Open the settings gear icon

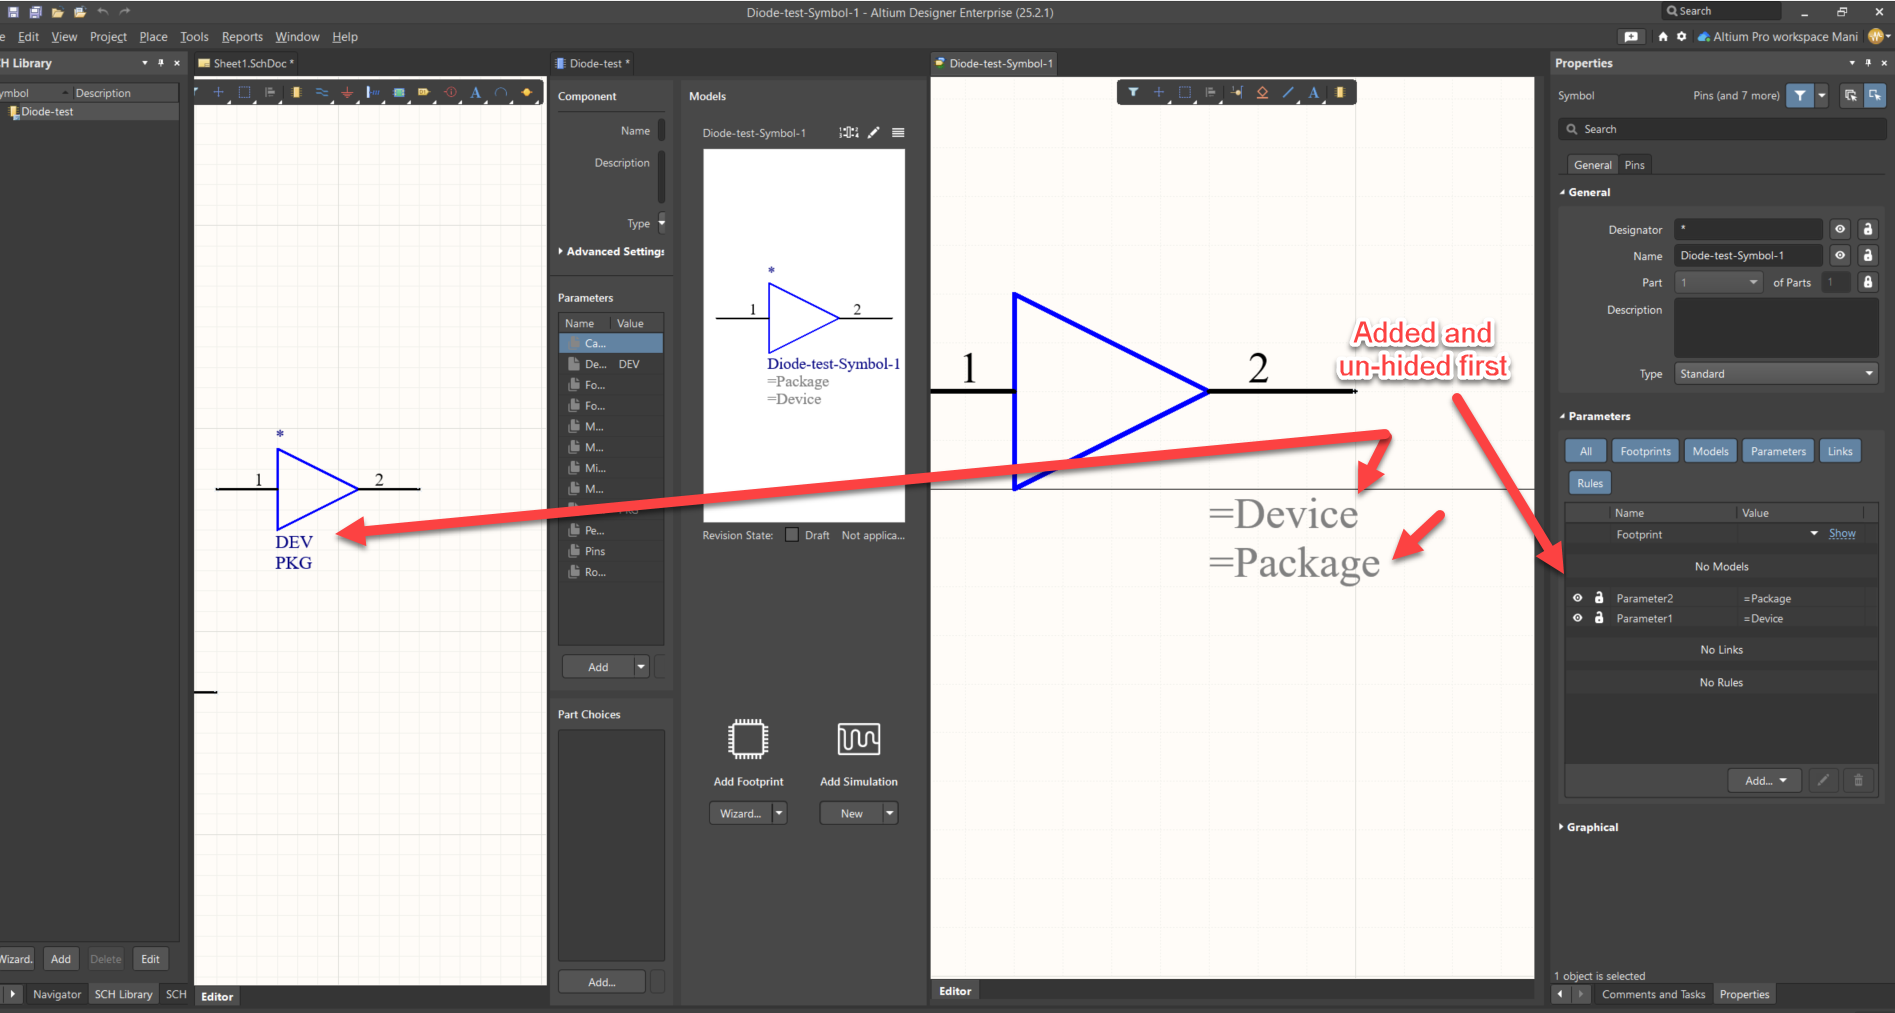pos(1682,36)
